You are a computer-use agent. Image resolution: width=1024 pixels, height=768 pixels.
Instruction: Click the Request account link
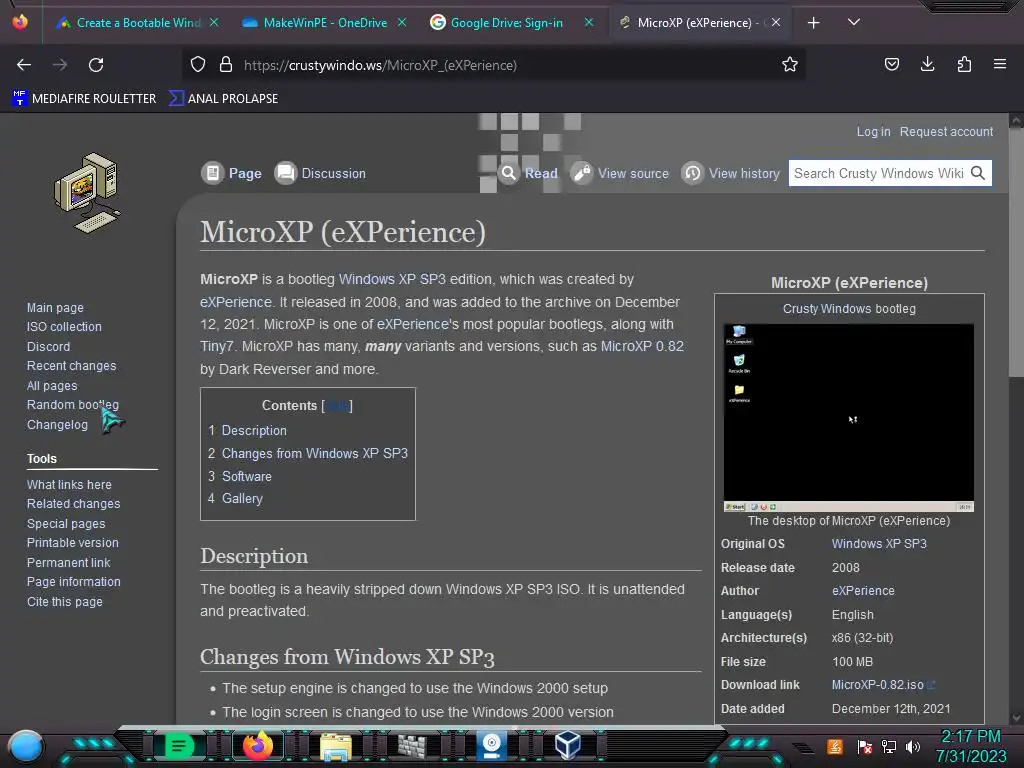click(946, 131)
